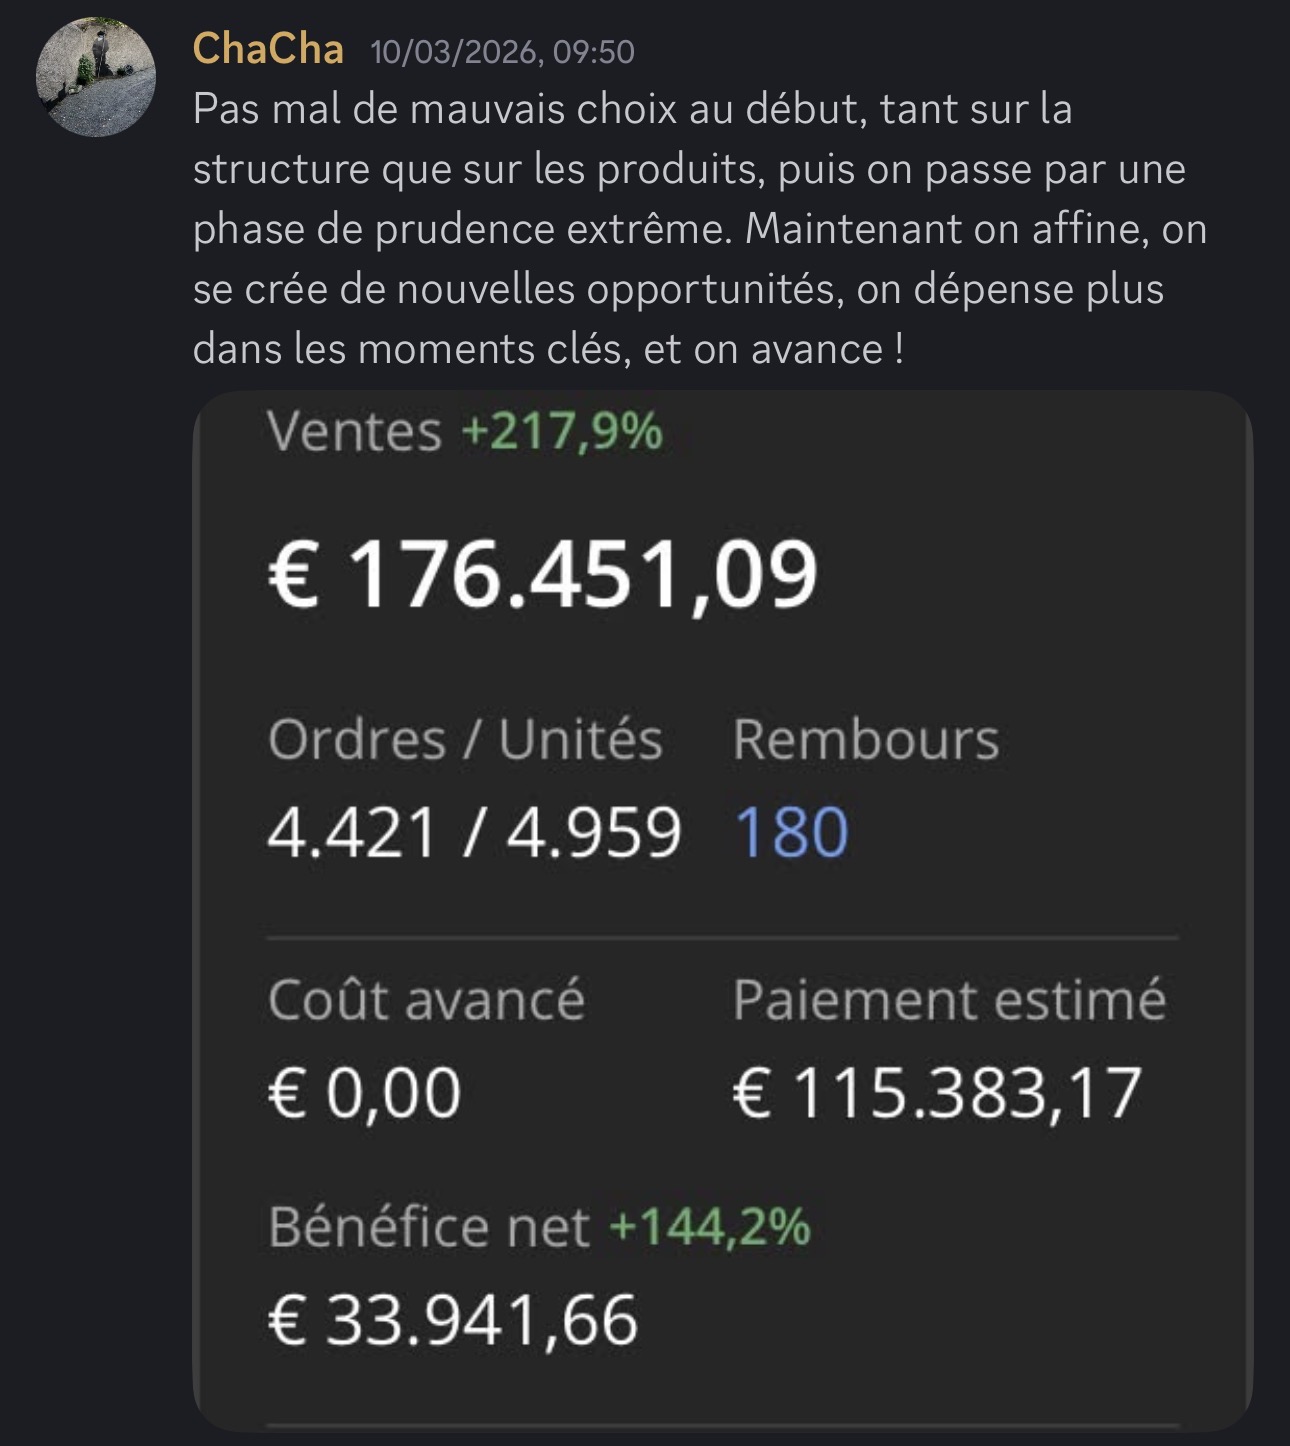Click the € 33.941,66 net profit amount
1290x1446 pixels.
pos(453,1320)
